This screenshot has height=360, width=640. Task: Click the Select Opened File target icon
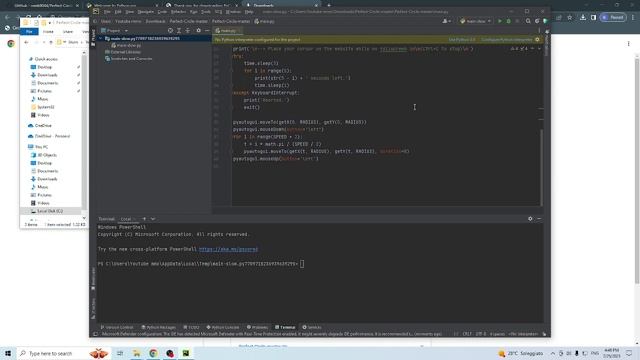click(x=170, y=31)
